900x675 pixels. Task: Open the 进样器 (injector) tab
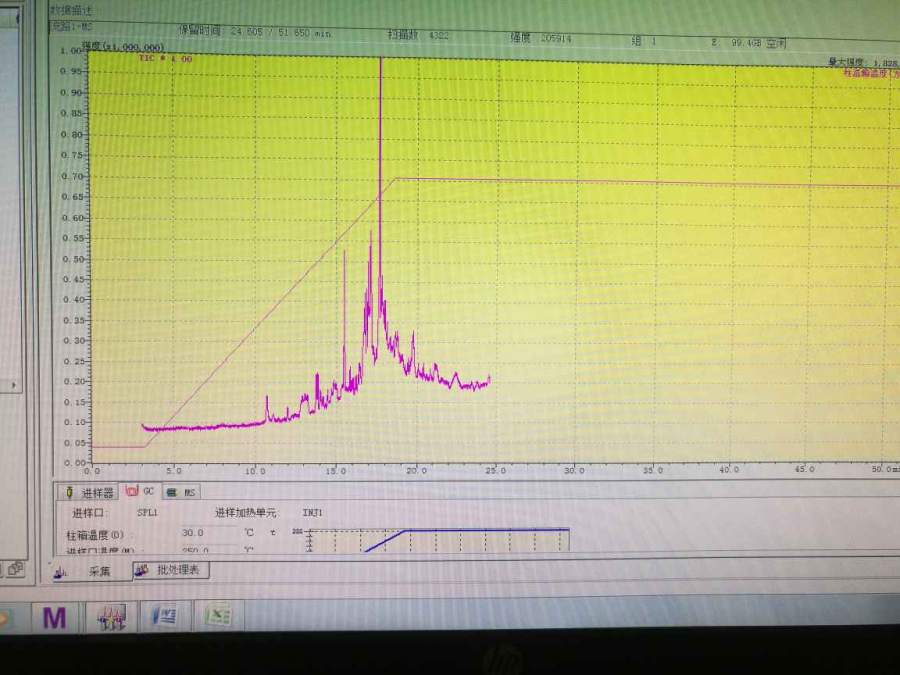88,492
